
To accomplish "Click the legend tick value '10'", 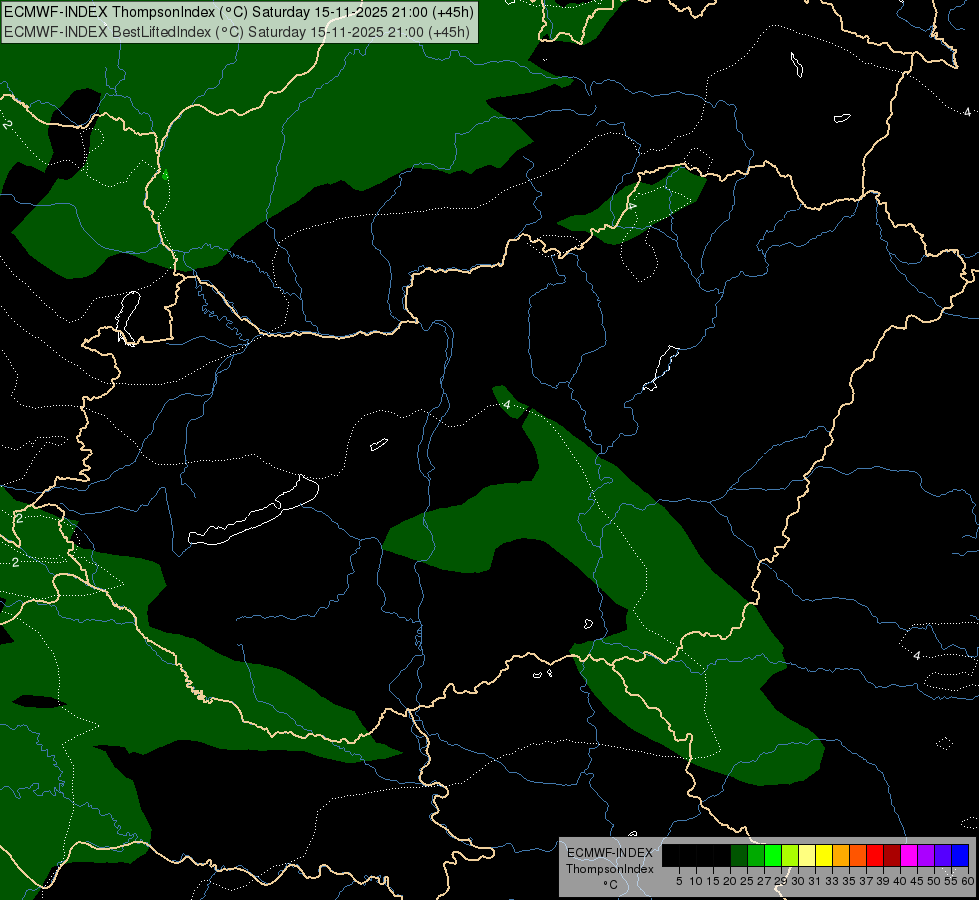I will (696, 881).
